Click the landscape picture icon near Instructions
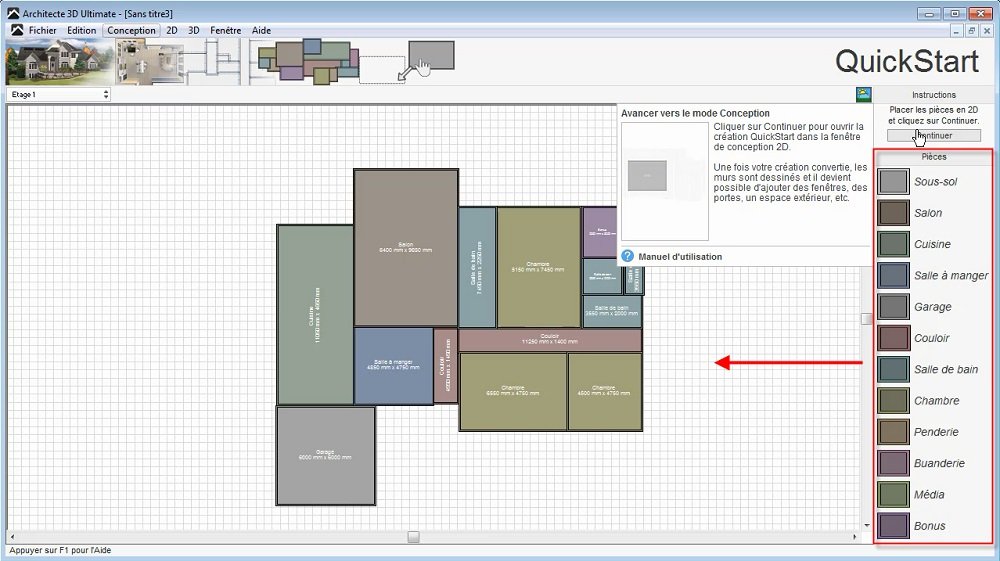The width and height of the screenshot is (1000, 561). pos(864,94)
